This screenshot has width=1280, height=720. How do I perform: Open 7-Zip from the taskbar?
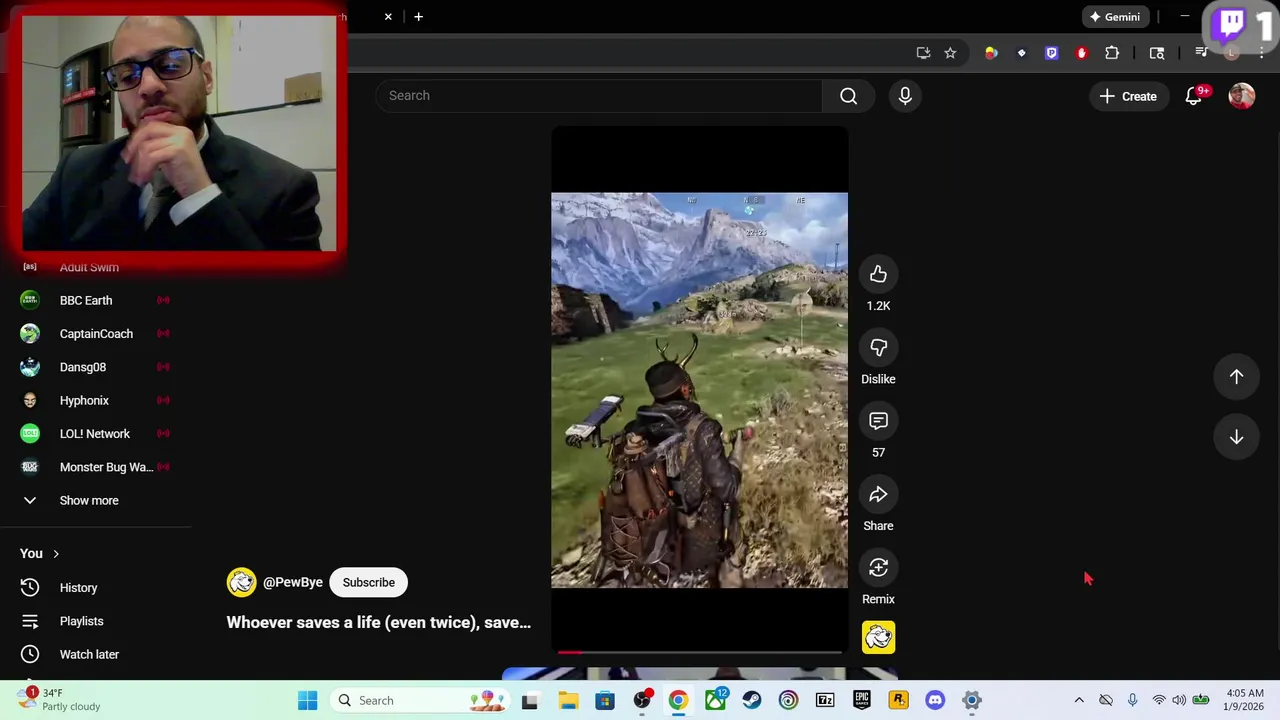pyautogui.click(x=824, y=700)
